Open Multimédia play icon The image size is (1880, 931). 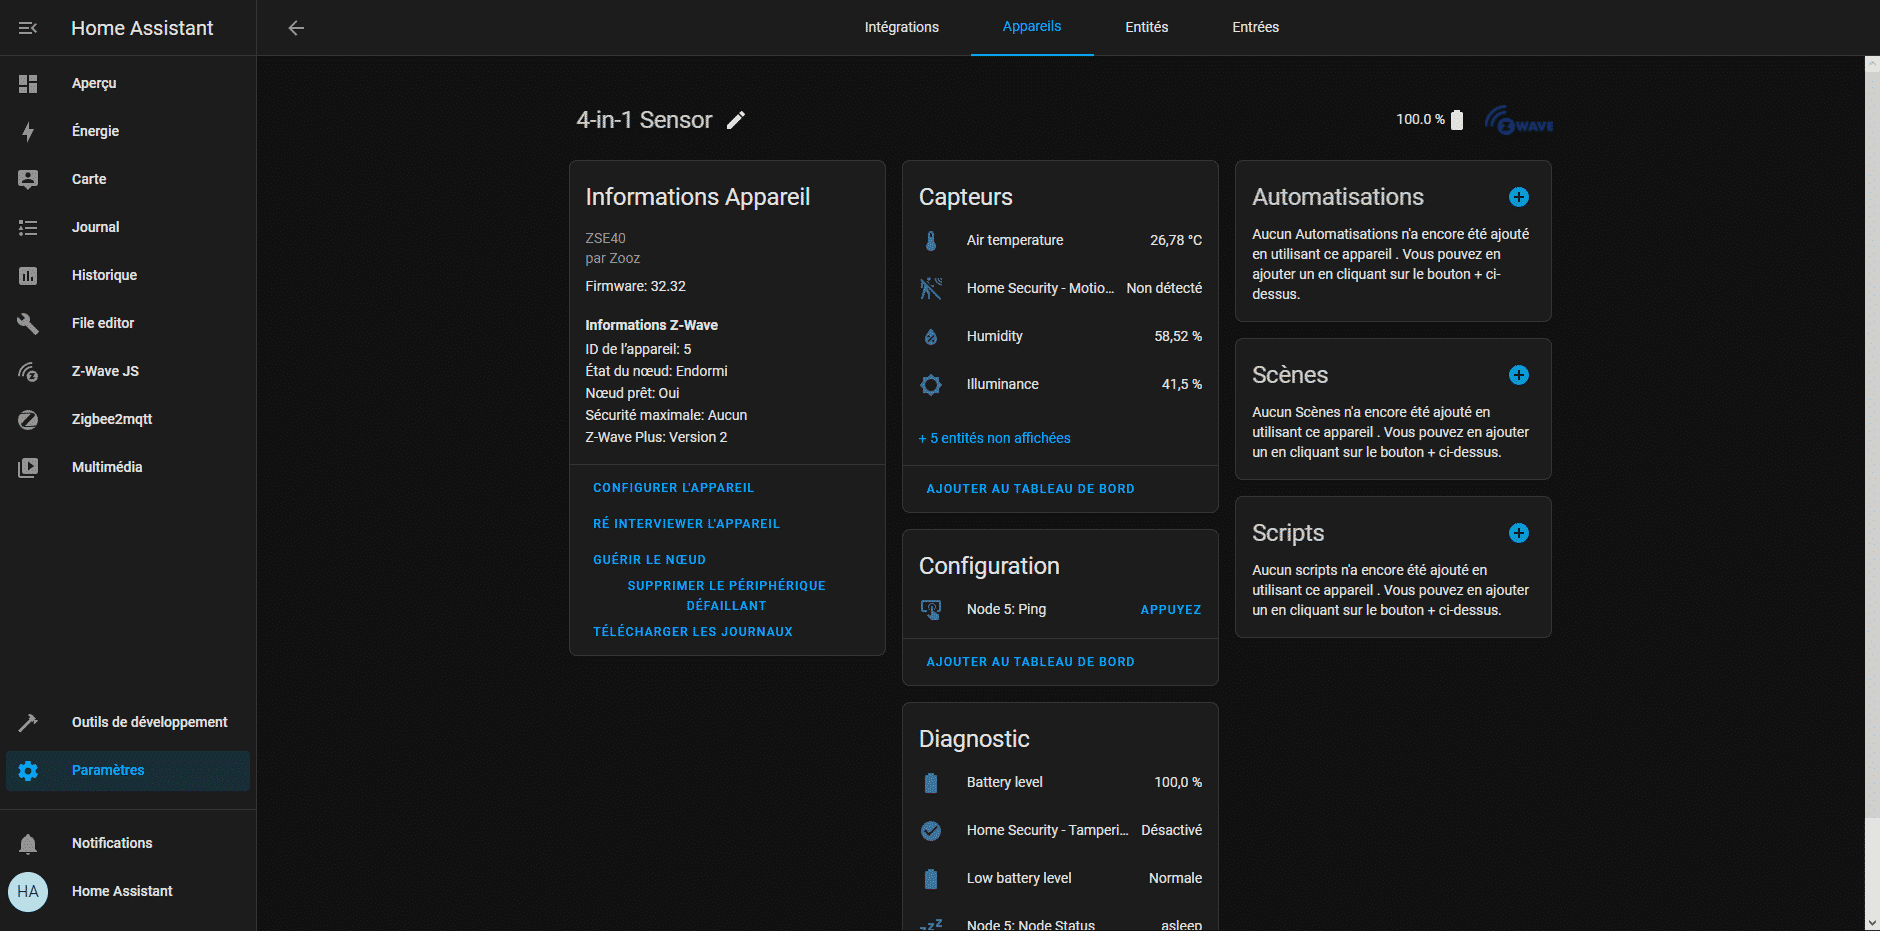(28, 468)
